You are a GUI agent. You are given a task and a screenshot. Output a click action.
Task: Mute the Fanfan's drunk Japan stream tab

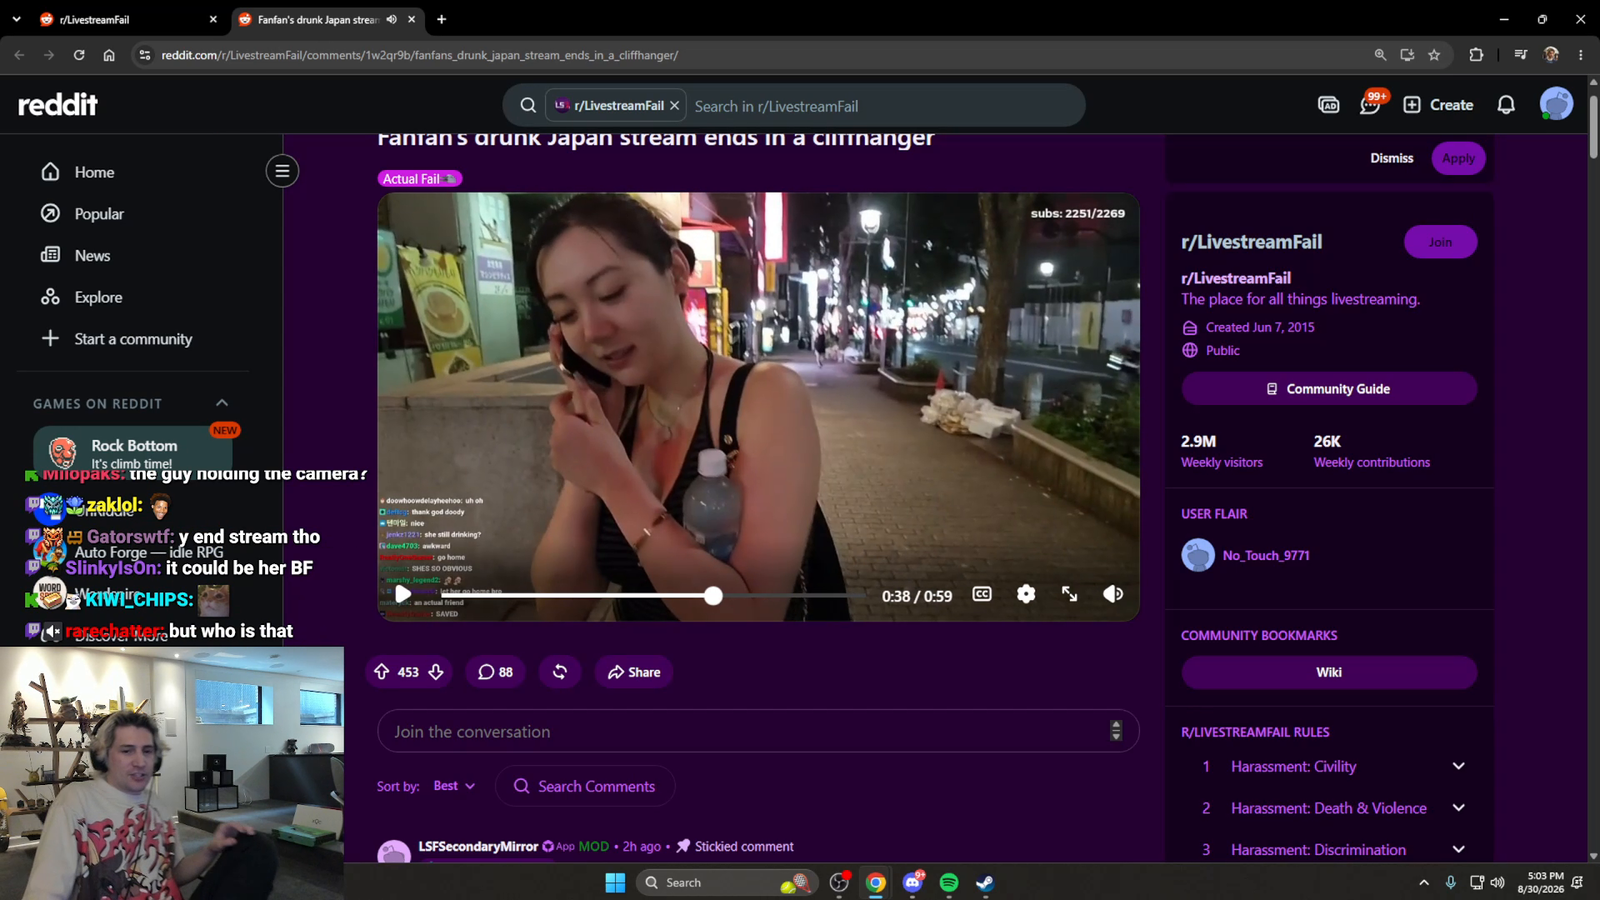click(x=392, y=19)
